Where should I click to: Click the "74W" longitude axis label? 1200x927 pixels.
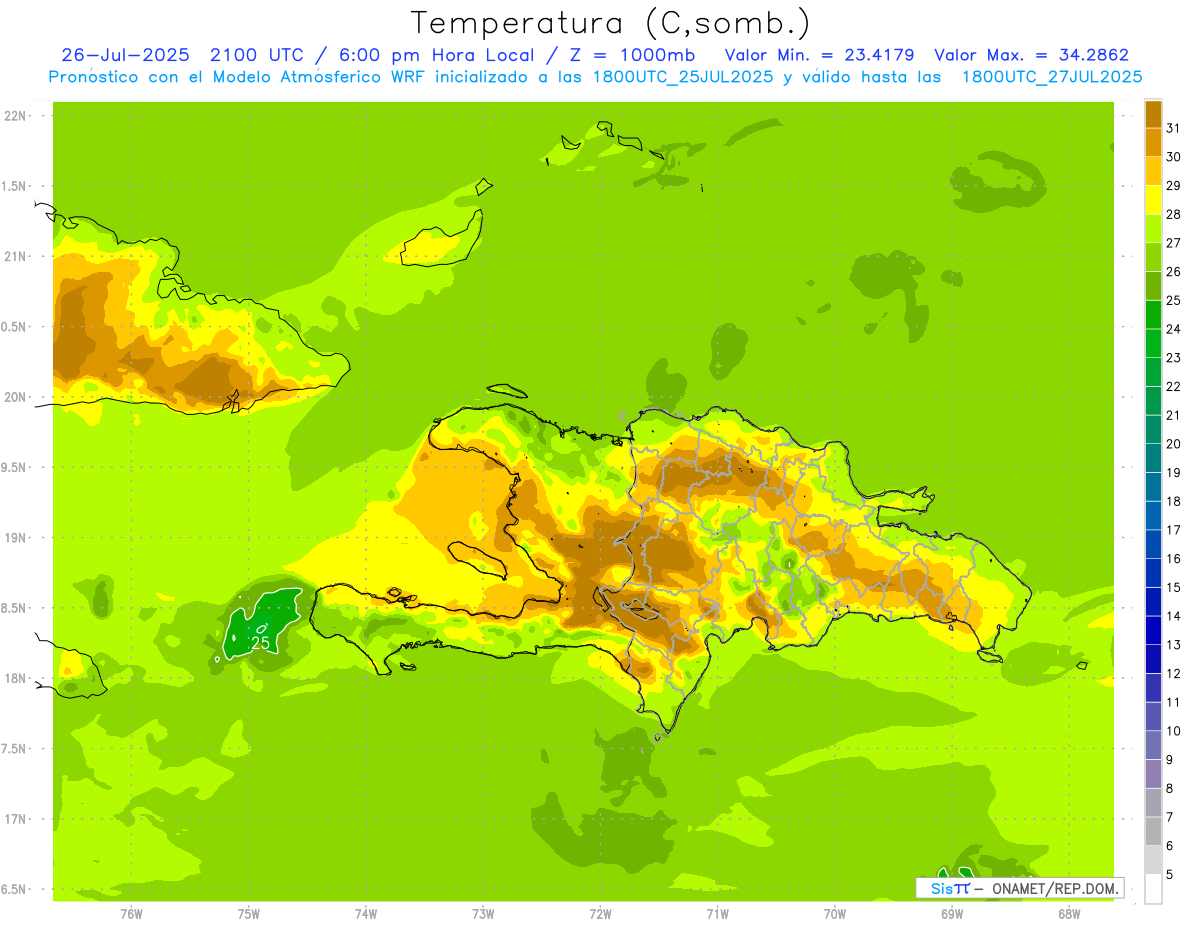pyautogui.click(x=365, y=913)
